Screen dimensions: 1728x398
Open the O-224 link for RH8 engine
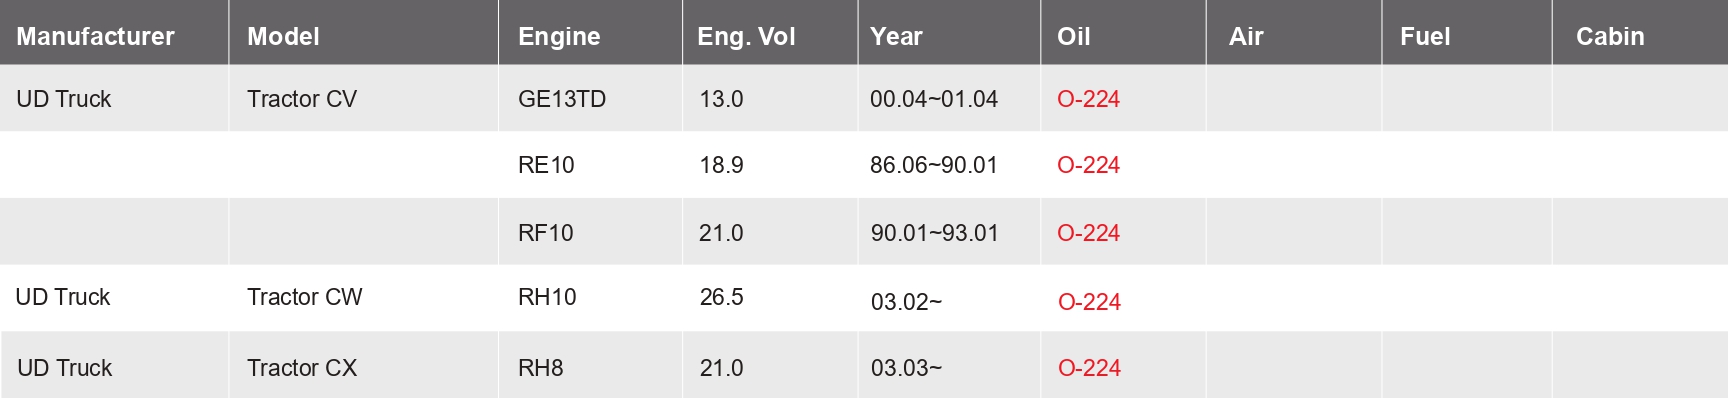(1089, 368)
